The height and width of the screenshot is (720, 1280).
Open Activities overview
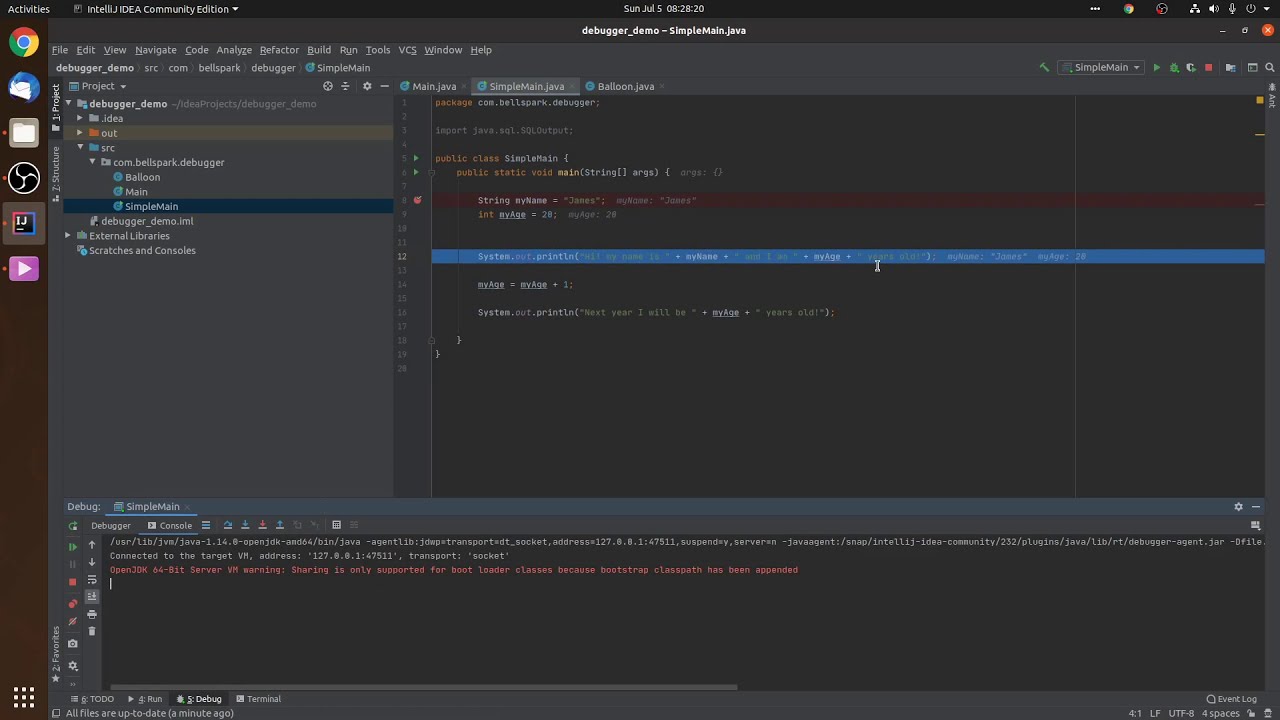point(29,9)
